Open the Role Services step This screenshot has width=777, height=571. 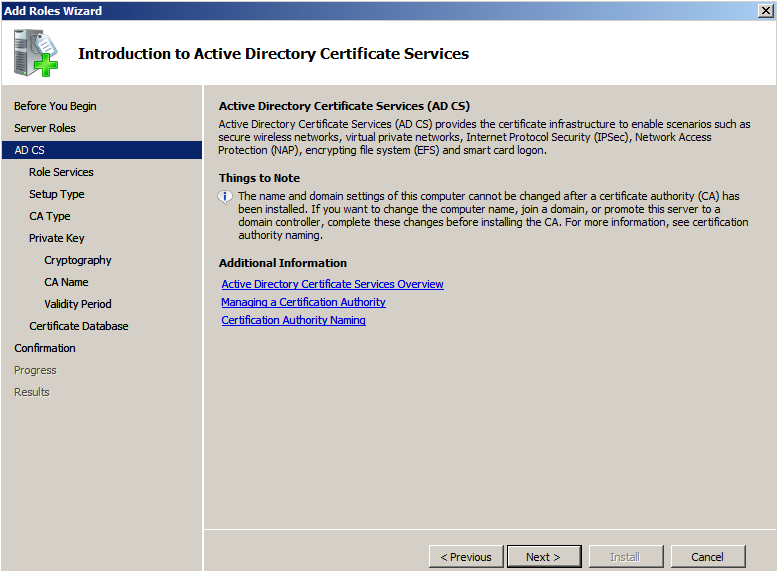pos(61,172)
